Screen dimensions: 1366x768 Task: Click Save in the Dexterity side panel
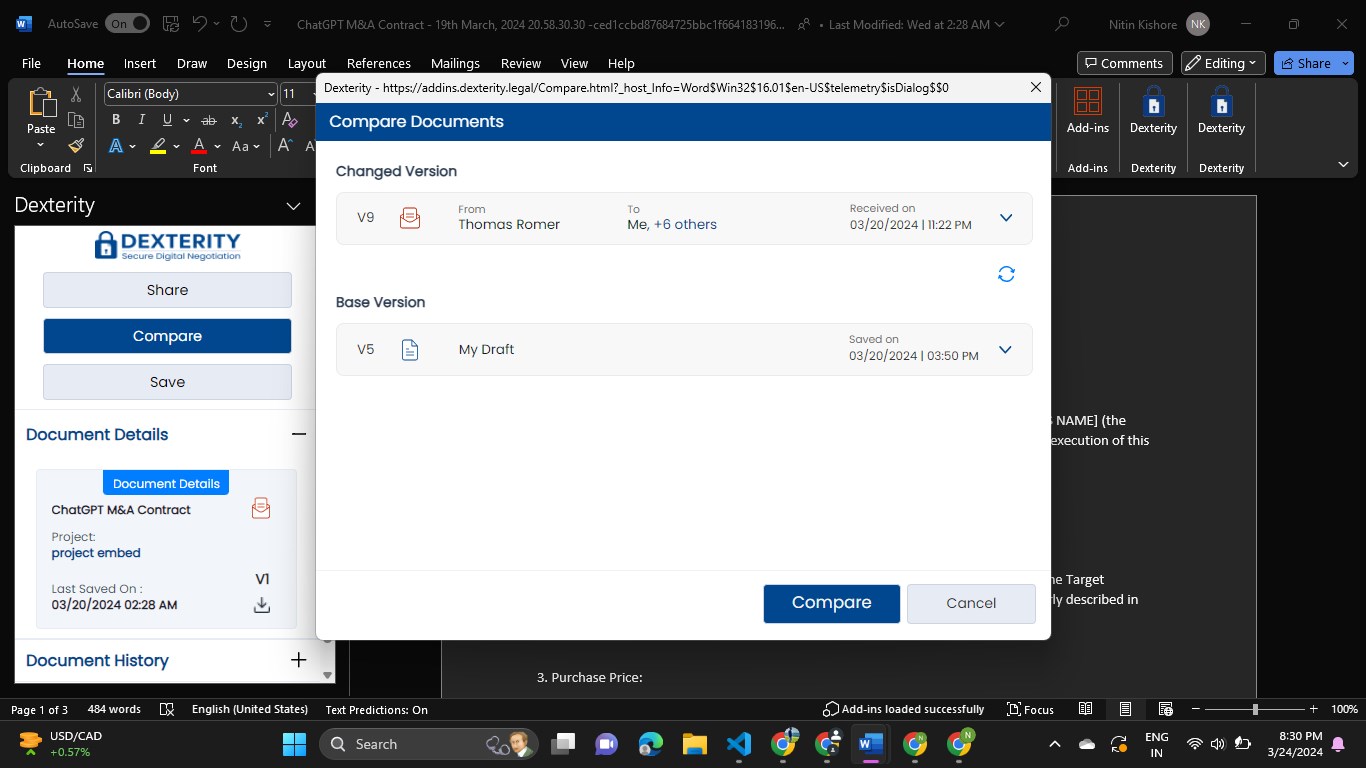click(167, 382)
